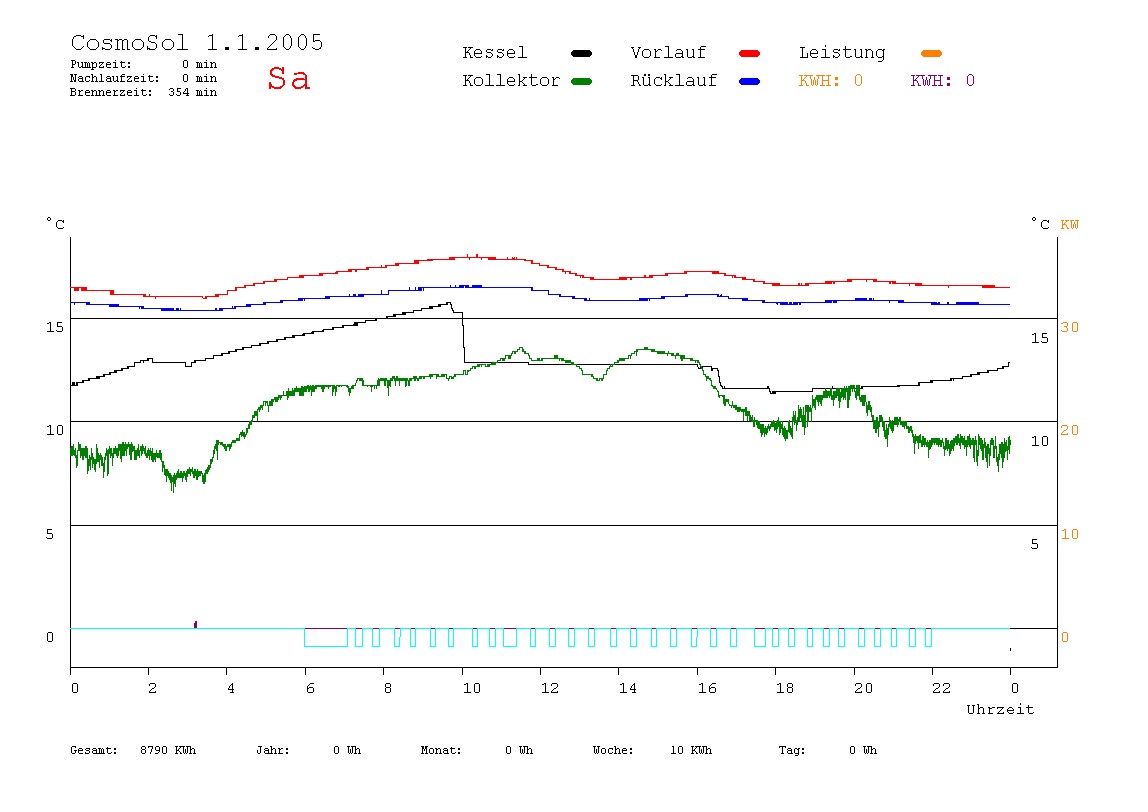Click the '16' hour label on time axis

tap(707, 688)
